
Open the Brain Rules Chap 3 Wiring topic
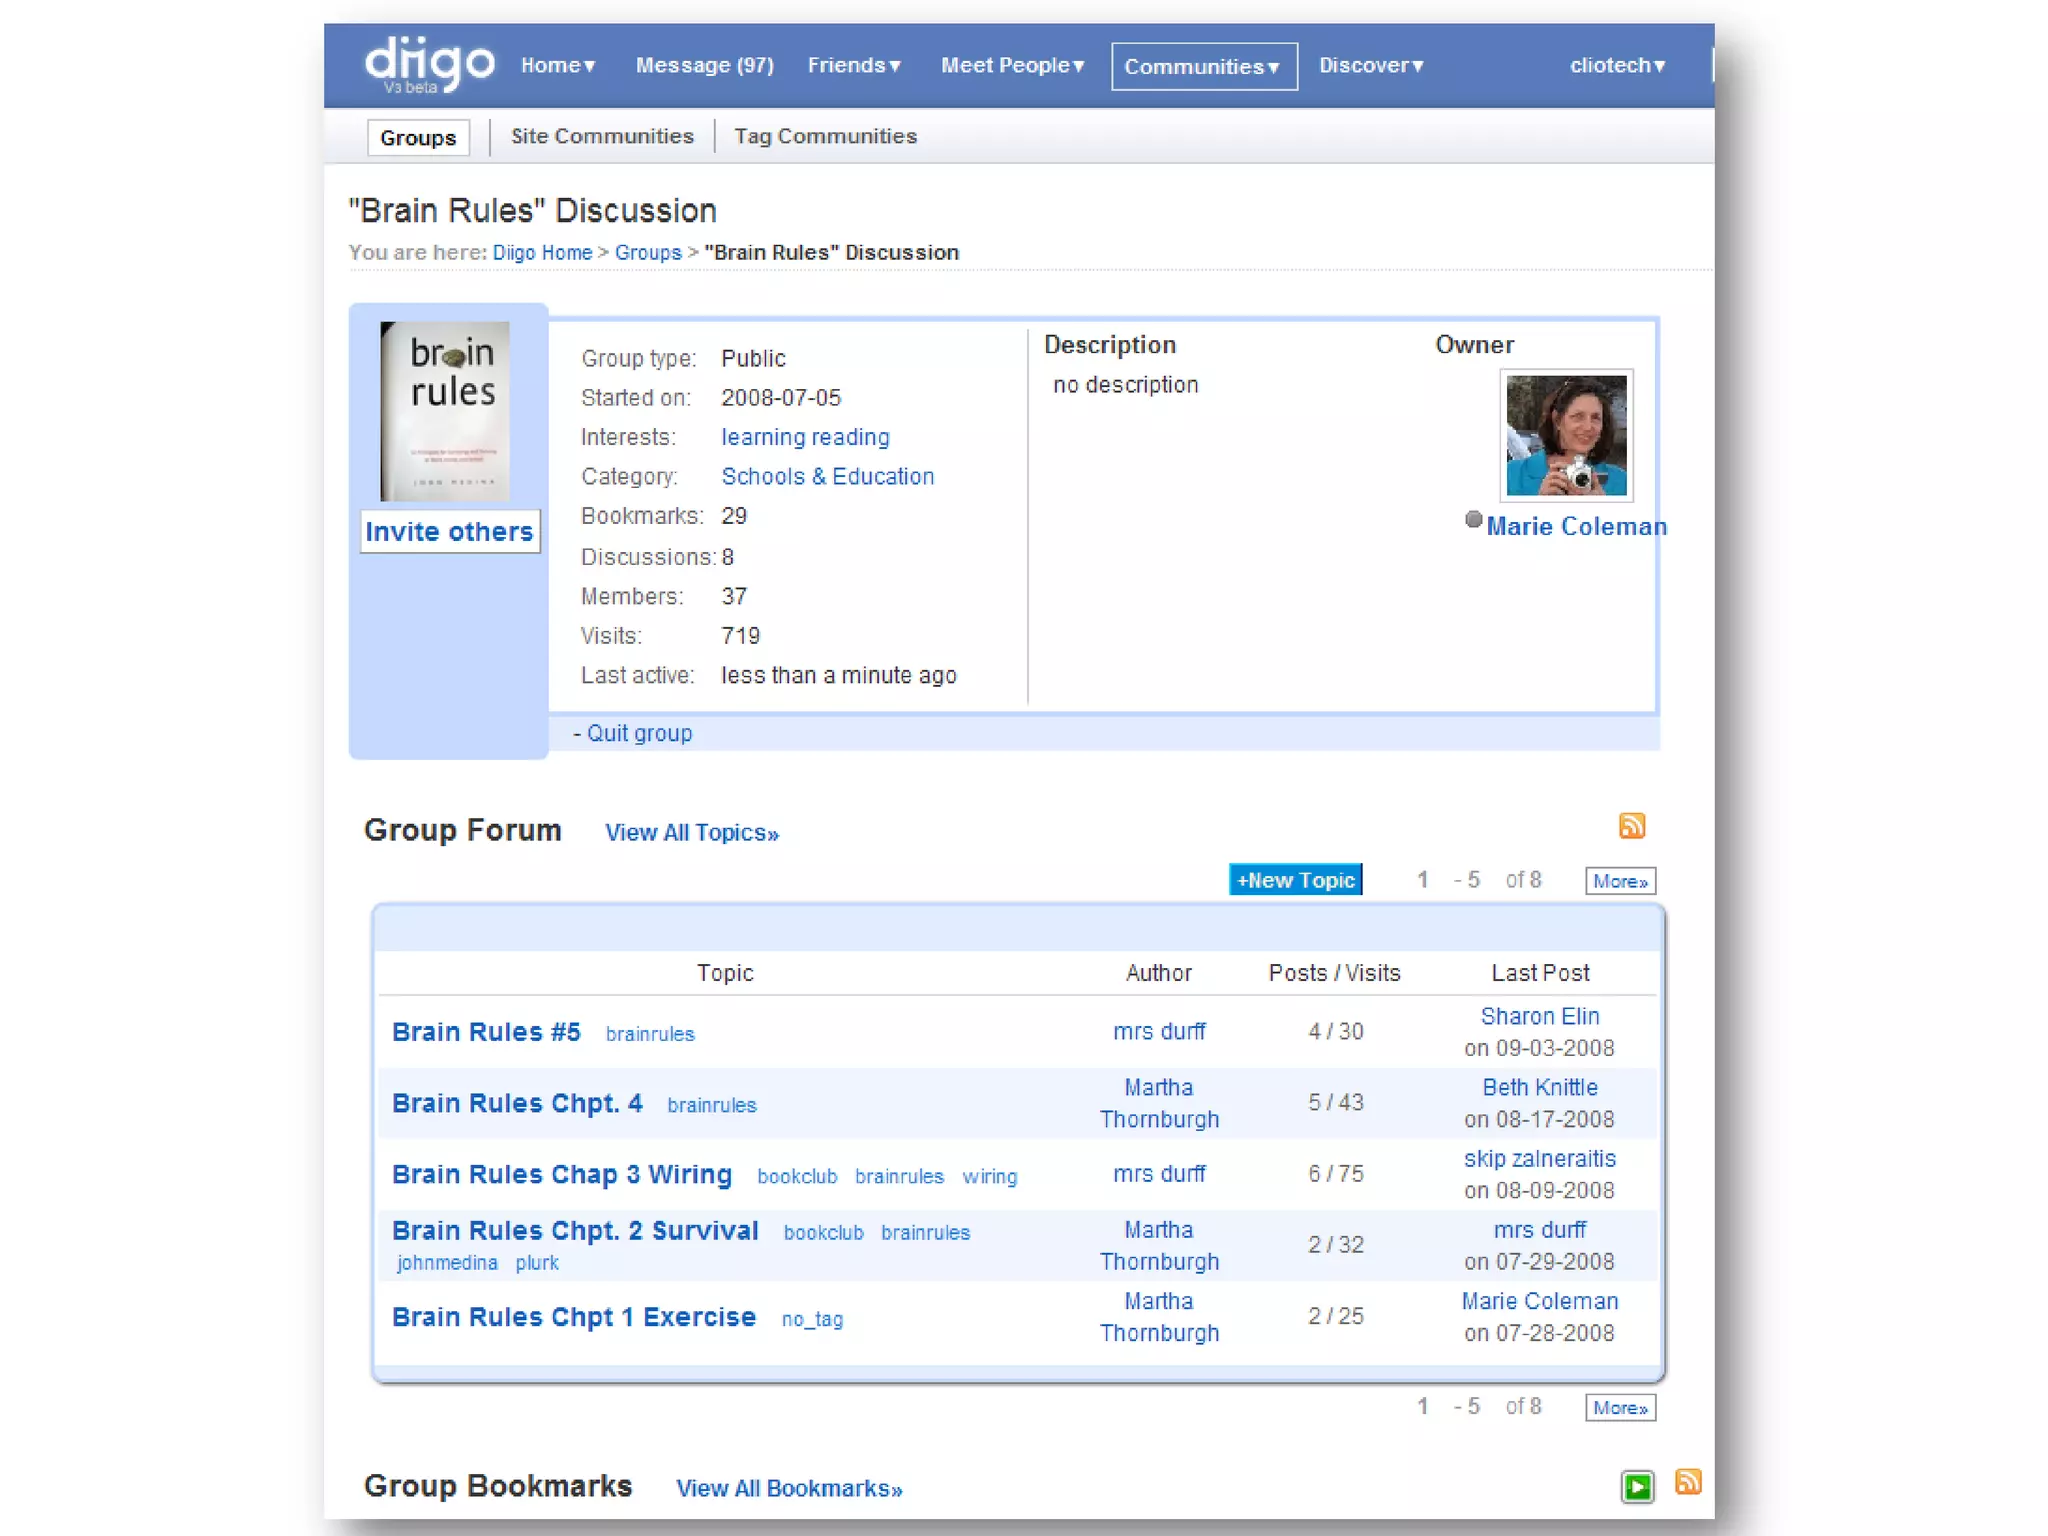[562, 1174]
